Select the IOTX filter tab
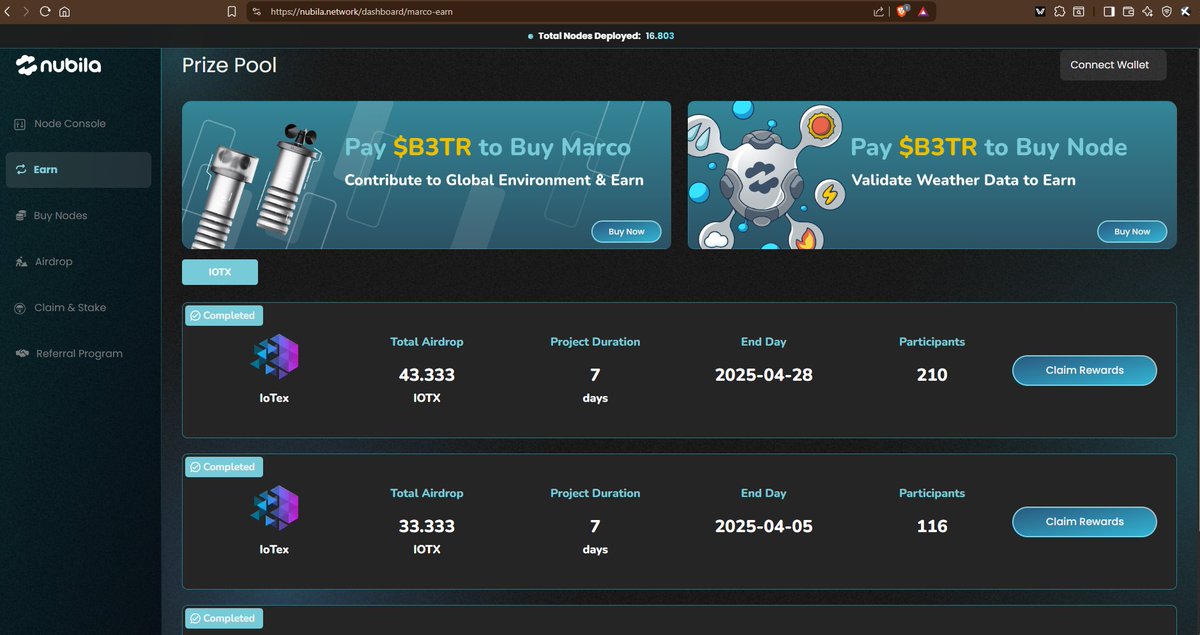The width and height of the screenshot is (1200, 635). (220, 272)
